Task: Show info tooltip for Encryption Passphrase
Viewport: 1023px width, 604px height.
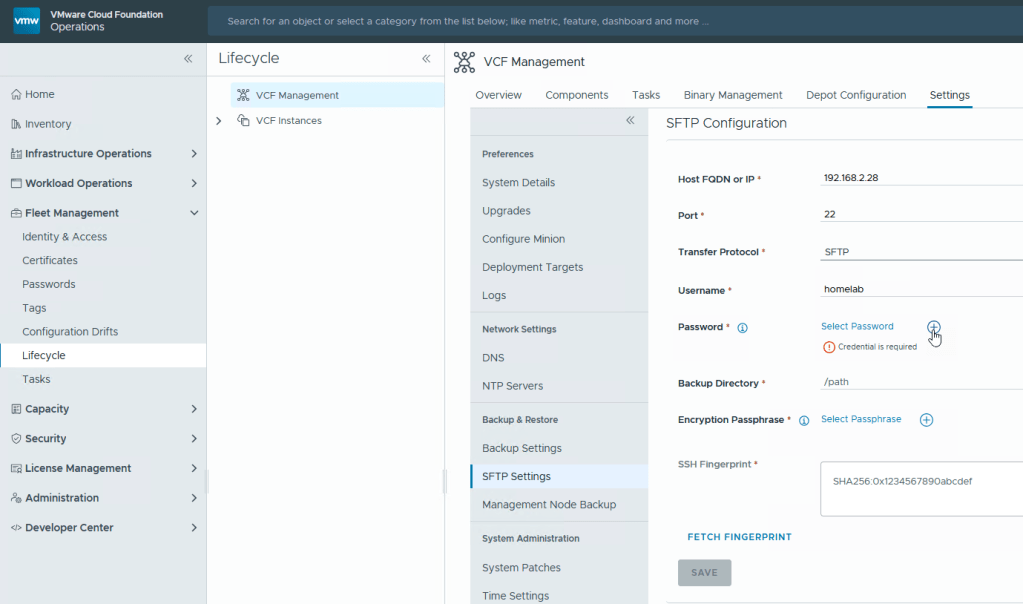Action: [804, 421]
